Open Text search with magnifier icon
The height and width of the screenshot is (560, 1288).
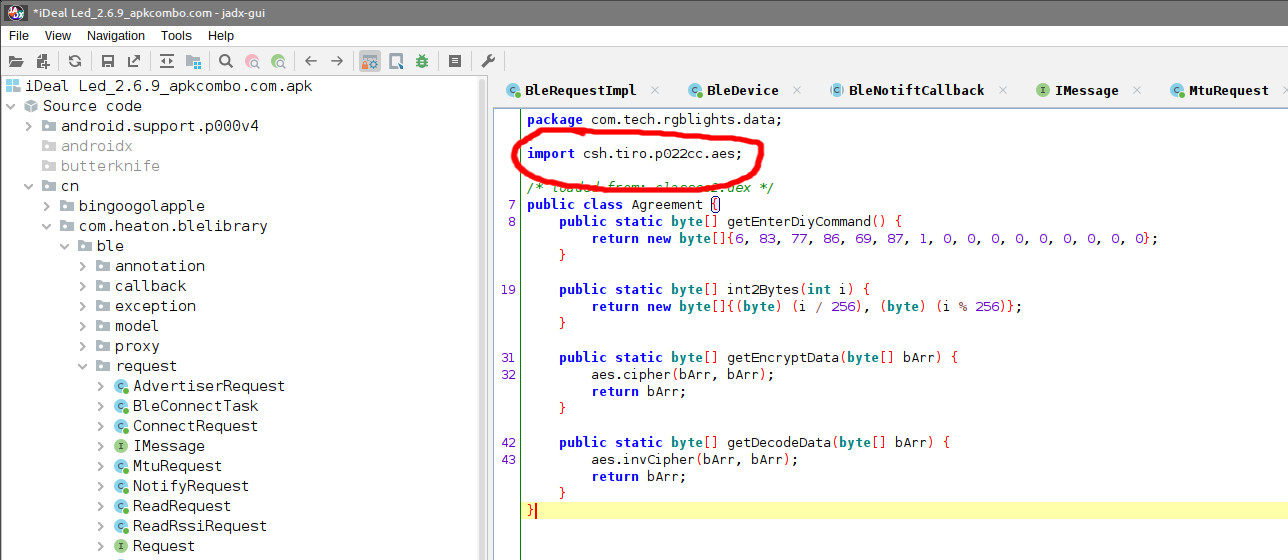pyautogui.click(x=226, y=61)
